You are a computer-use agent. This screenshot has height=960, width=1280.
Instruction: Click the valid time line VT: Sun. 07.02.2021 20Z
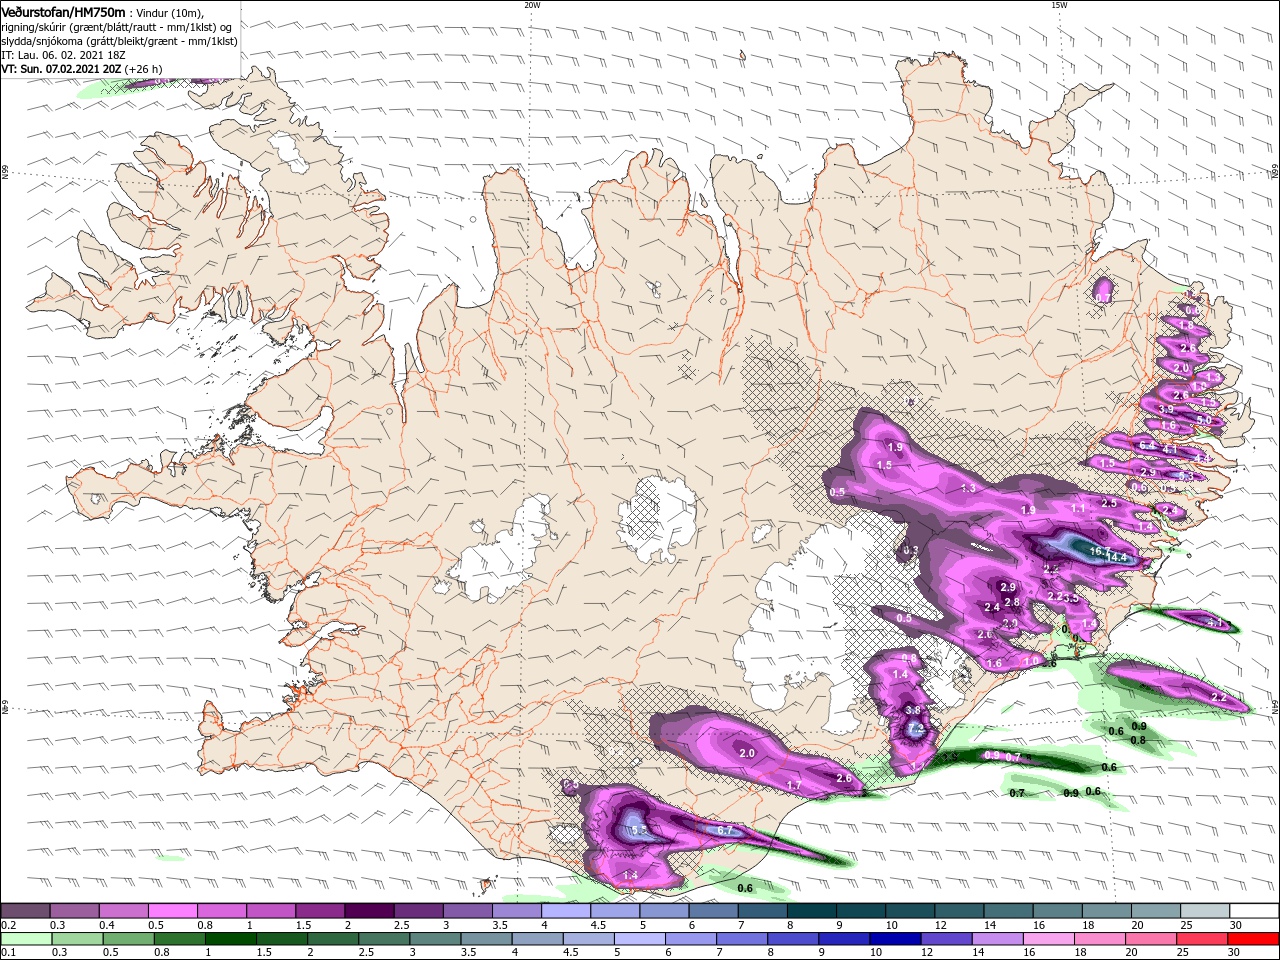(x=61, y=69)
